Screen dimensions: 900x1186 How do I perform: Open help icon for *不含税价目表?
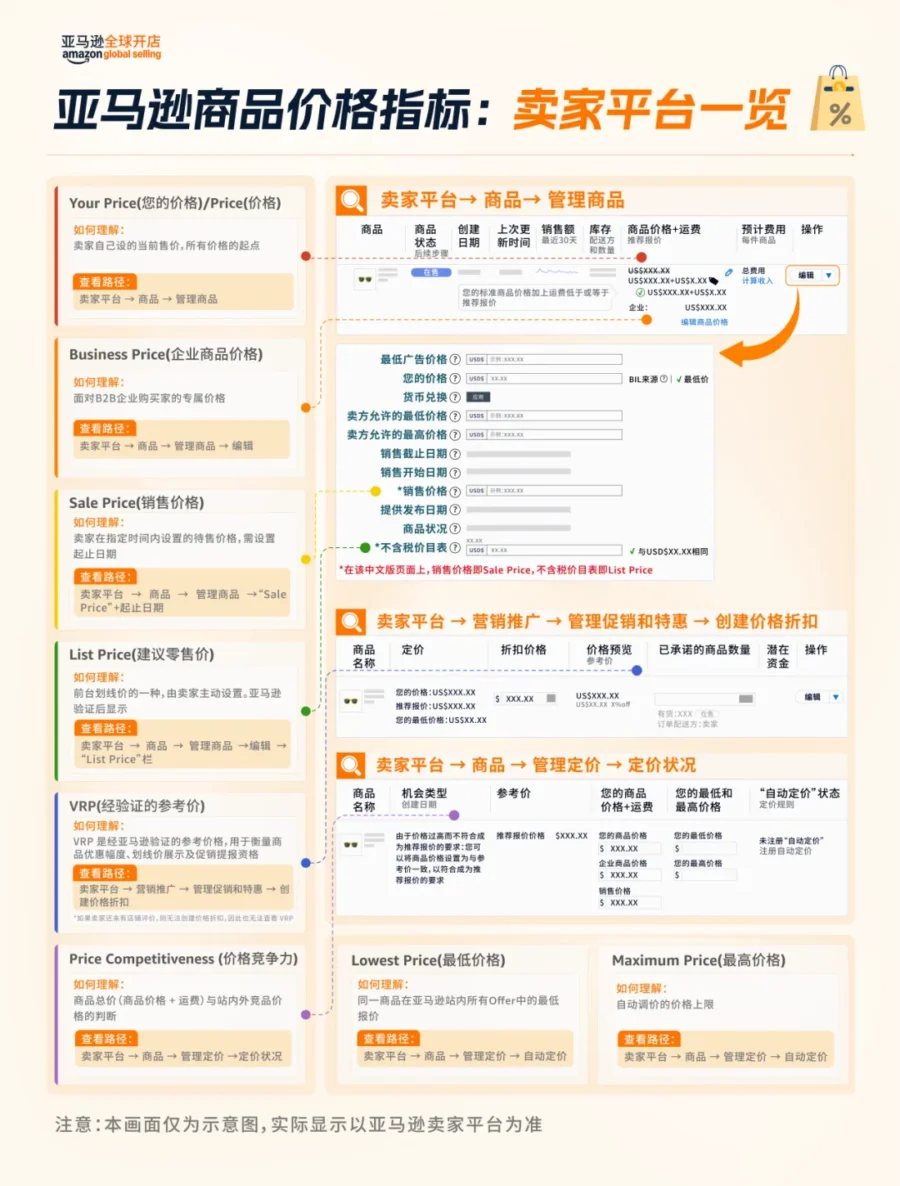pos(455,548)
